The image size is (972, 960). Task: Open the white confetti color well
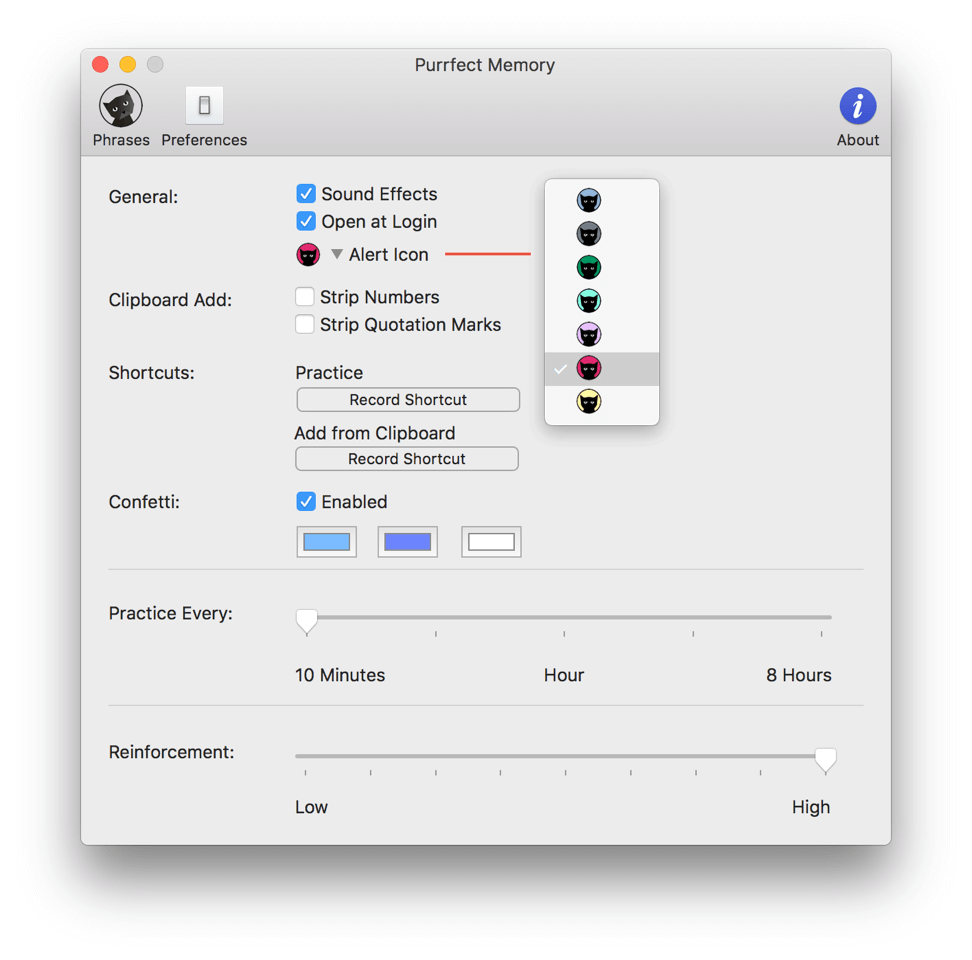(491, 542)
